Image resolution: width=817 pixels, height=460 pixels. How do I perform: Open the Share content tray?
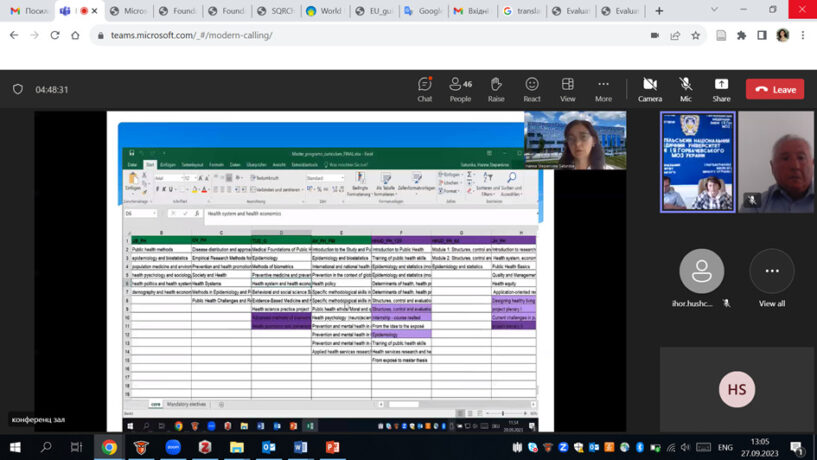[x=721, y=89]
